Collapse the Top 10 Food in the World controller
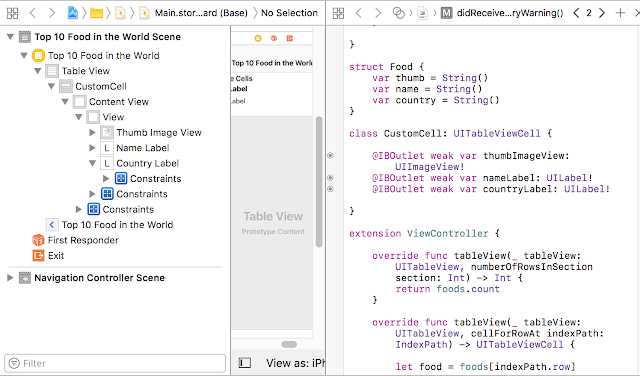This screenshot has width=640, height=376. (x=24, y=56)
